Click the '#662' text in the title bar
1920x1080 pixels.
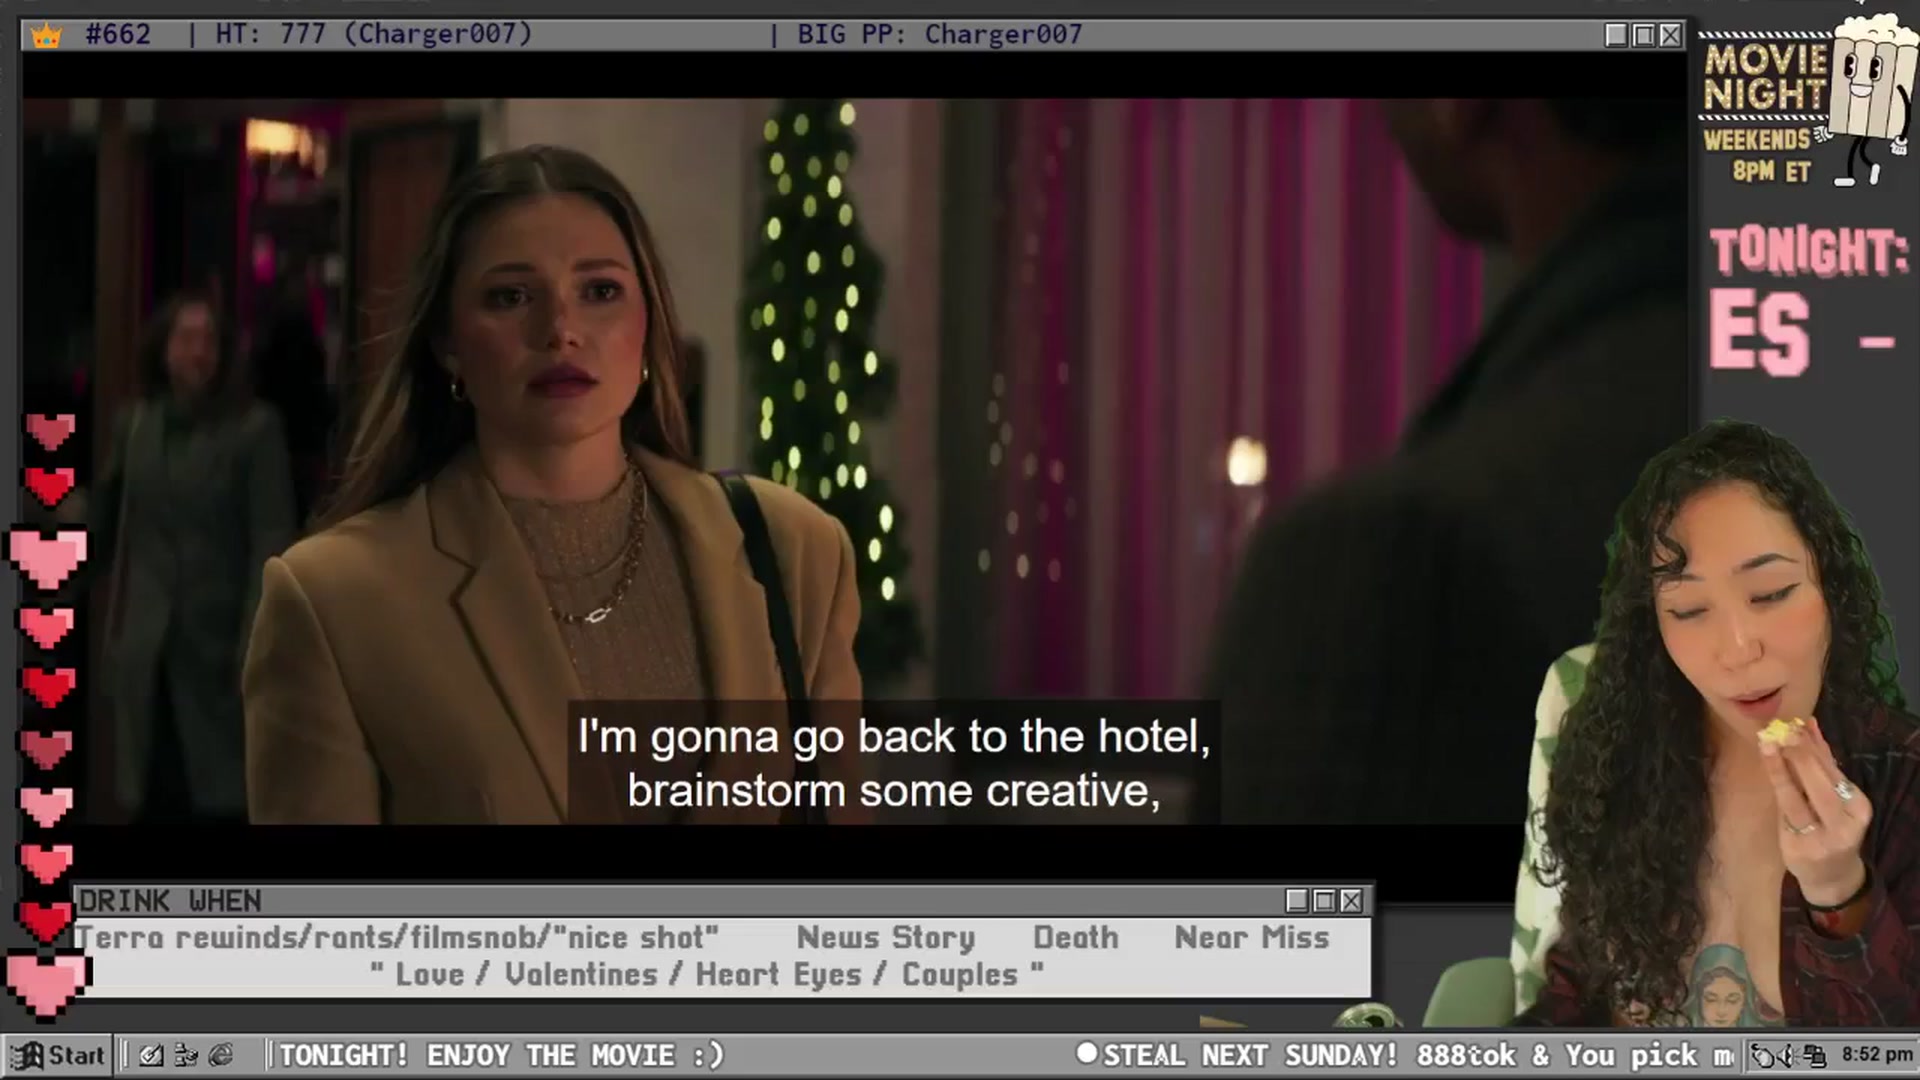118,35
